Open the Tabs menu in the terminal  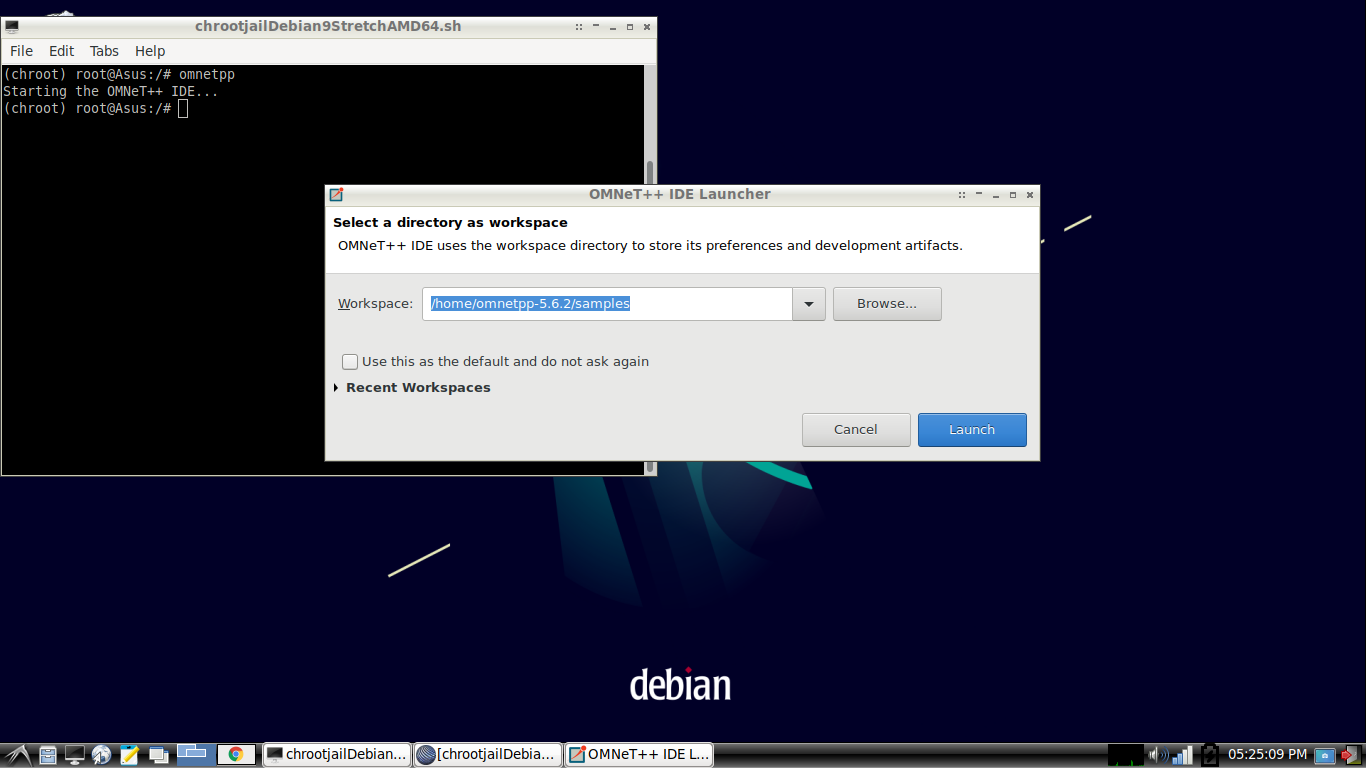104,51
